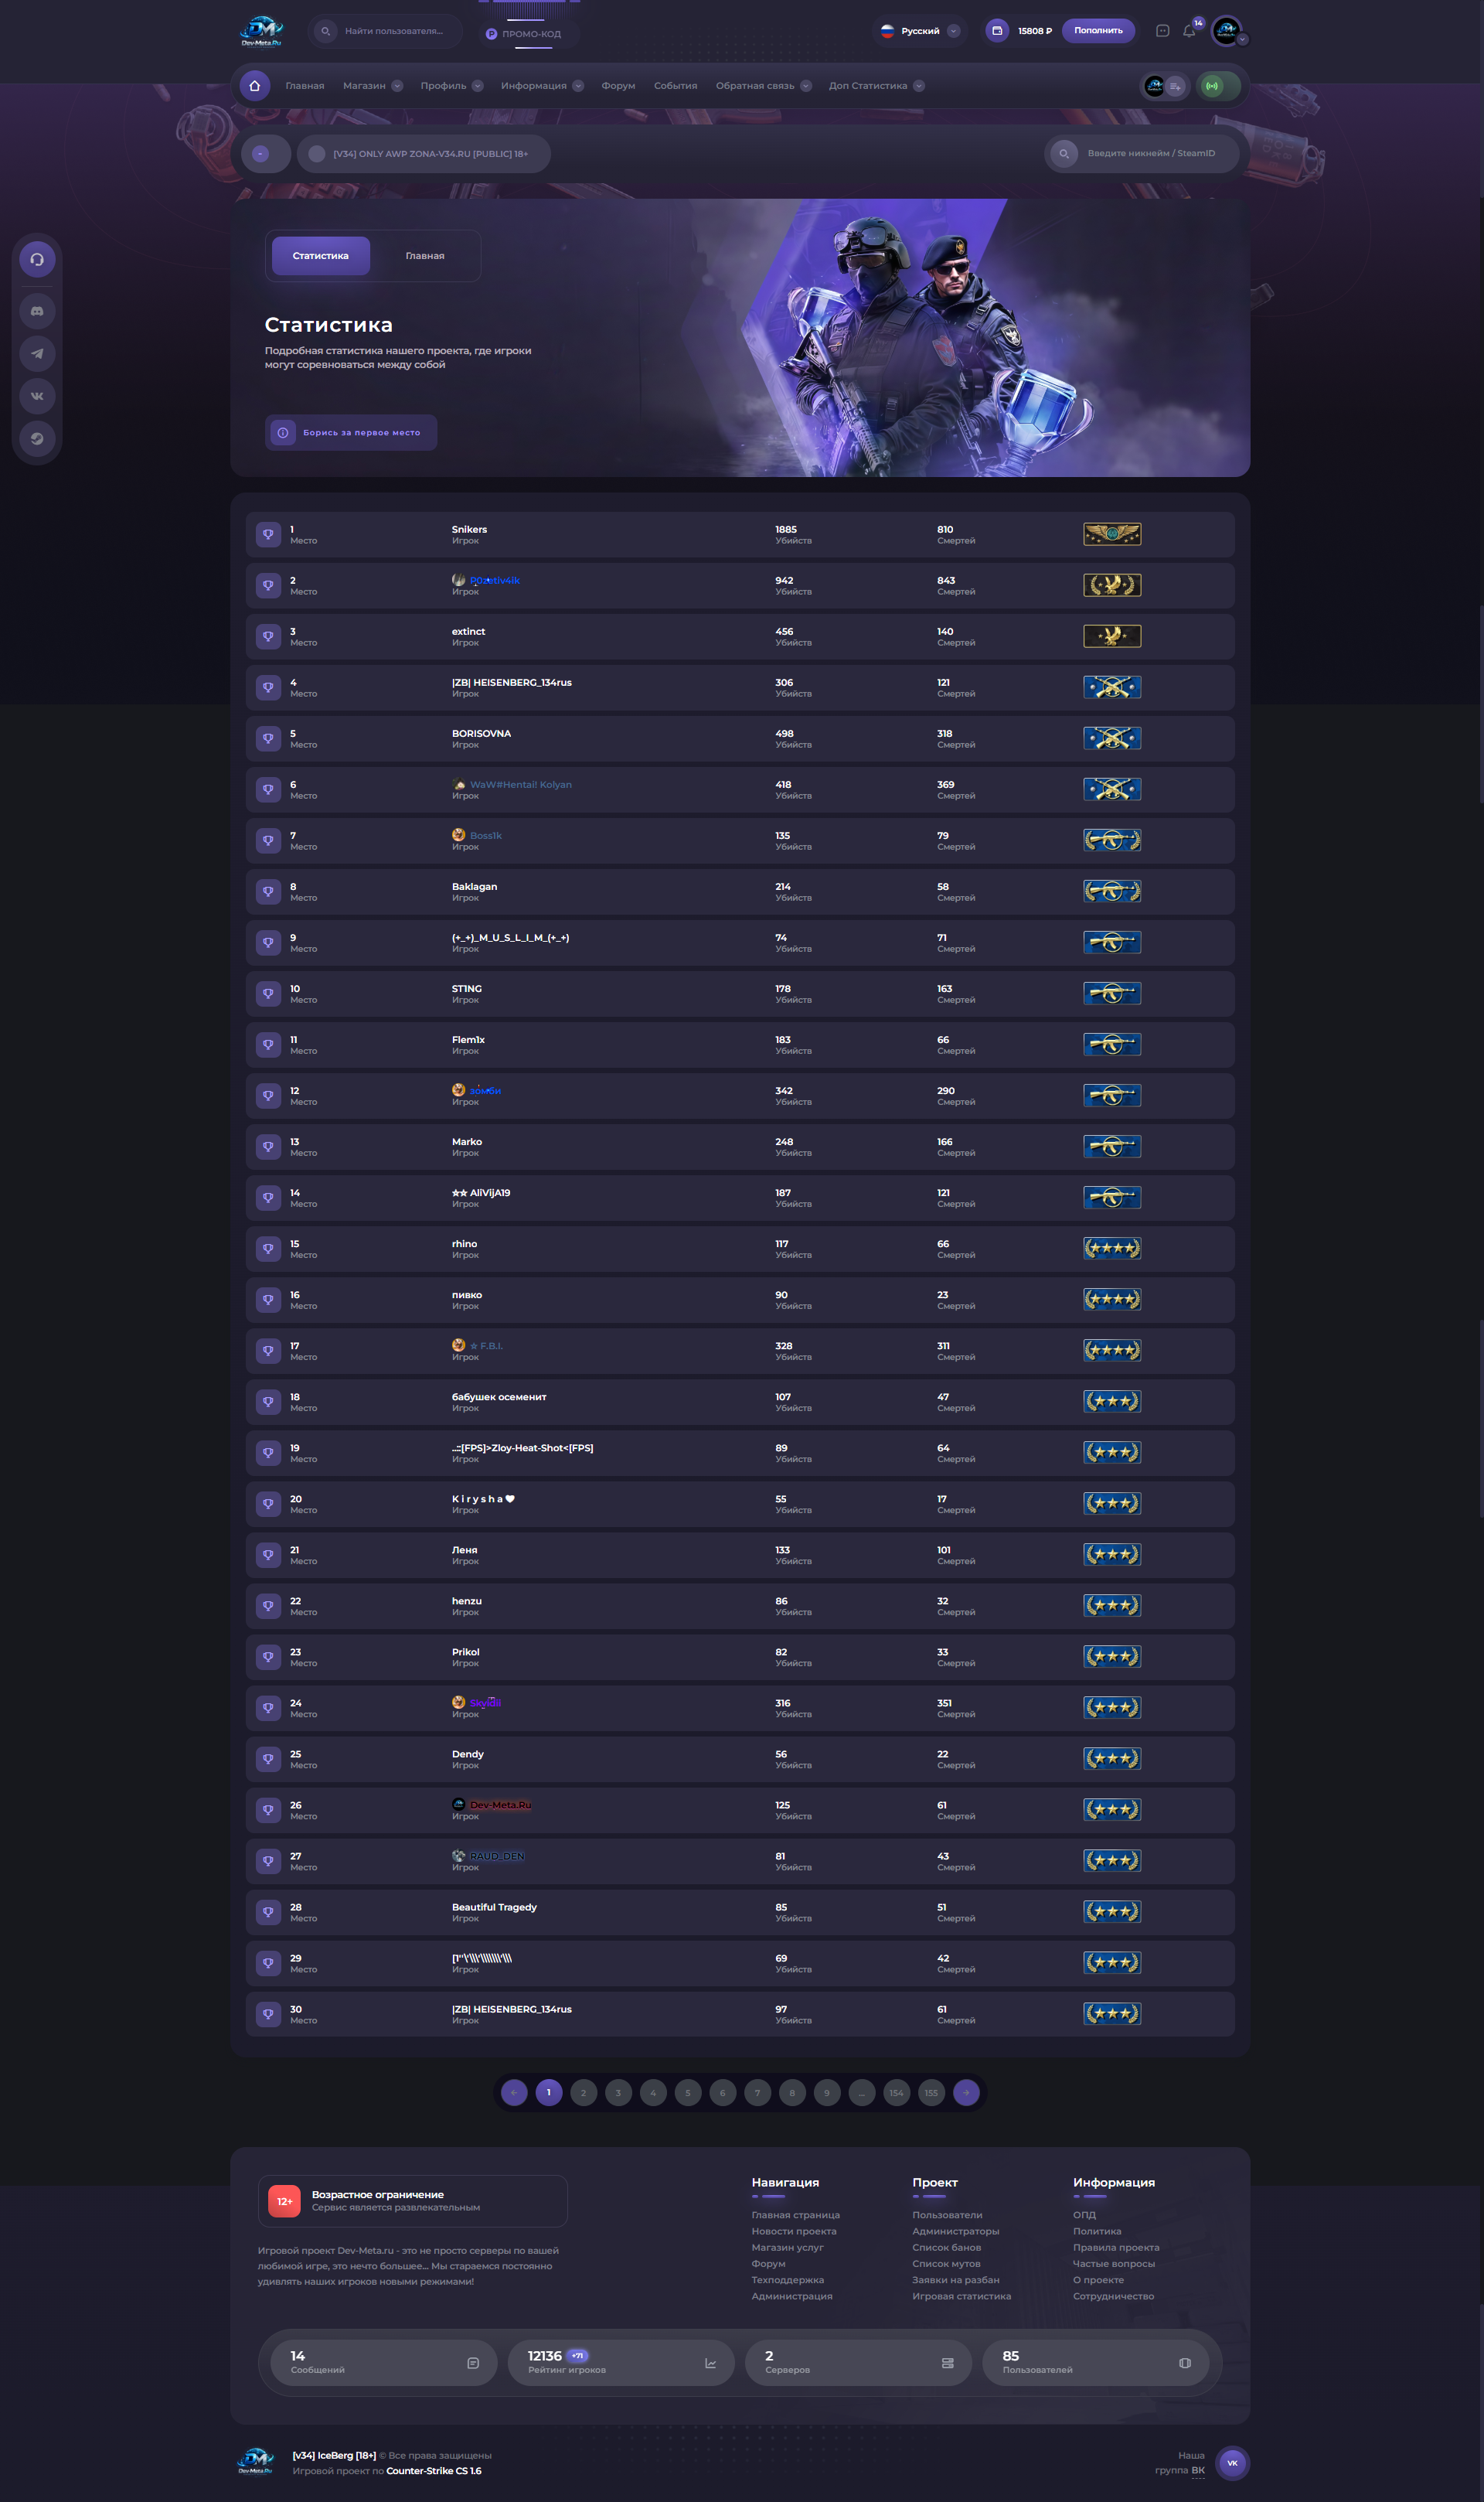This screenshot has width=1484, height=2502.
Task: Click the Telegram sidebar icon
Action: pyautogui.click(x=37, y=354)
